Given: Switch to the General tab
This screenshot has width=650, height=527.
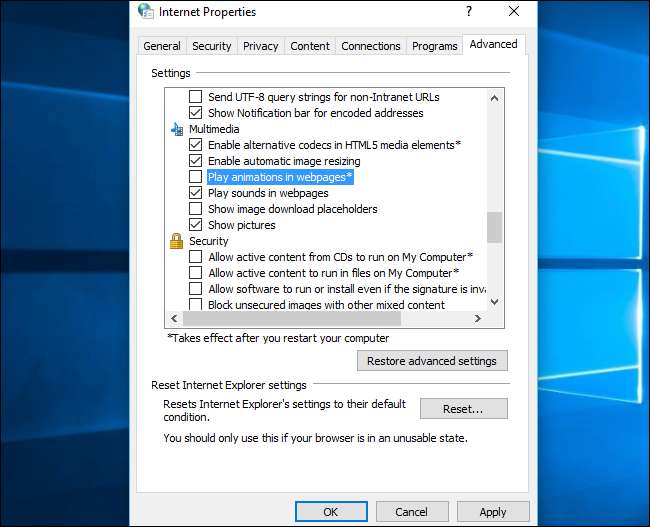Looking at the screenshot, I should click(162, 46).
